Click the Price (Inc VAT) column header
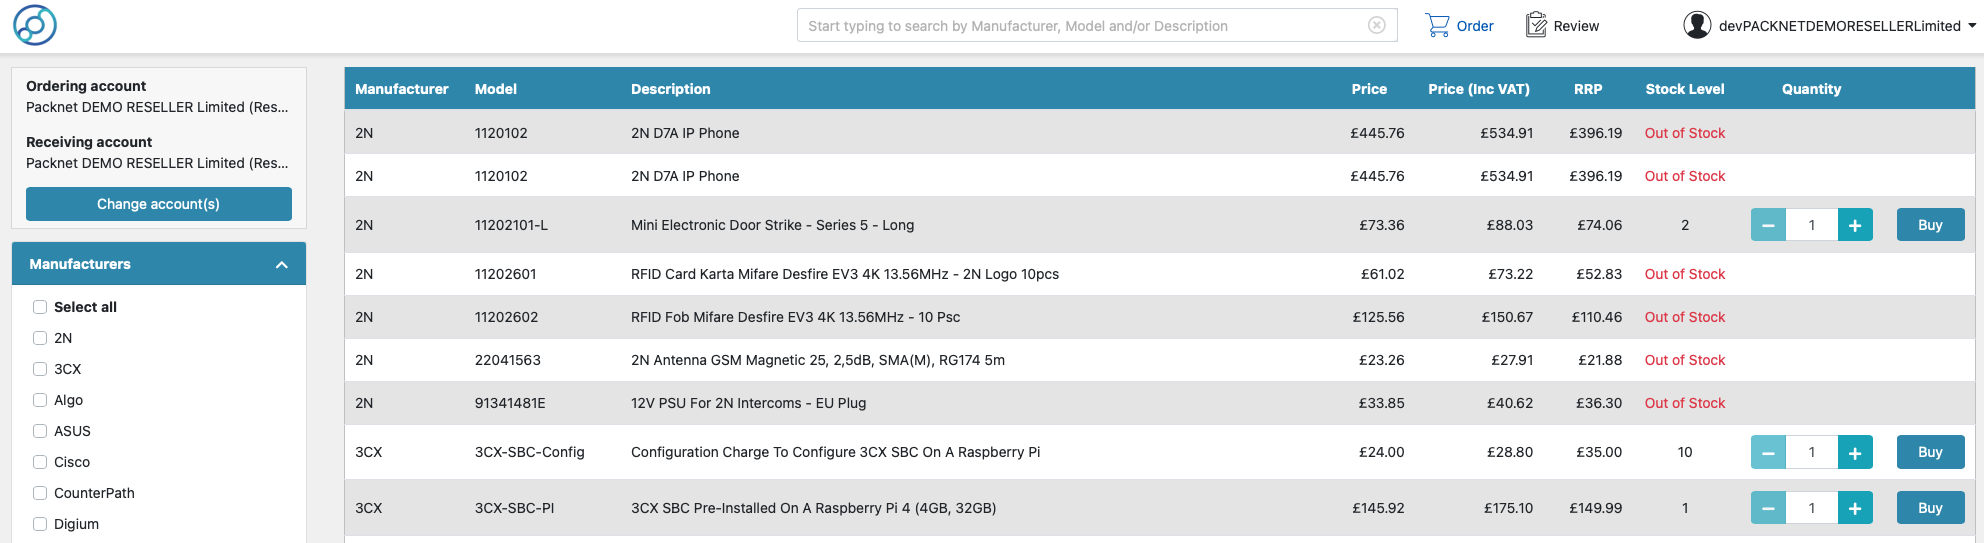 click(x=1479, y=89)
